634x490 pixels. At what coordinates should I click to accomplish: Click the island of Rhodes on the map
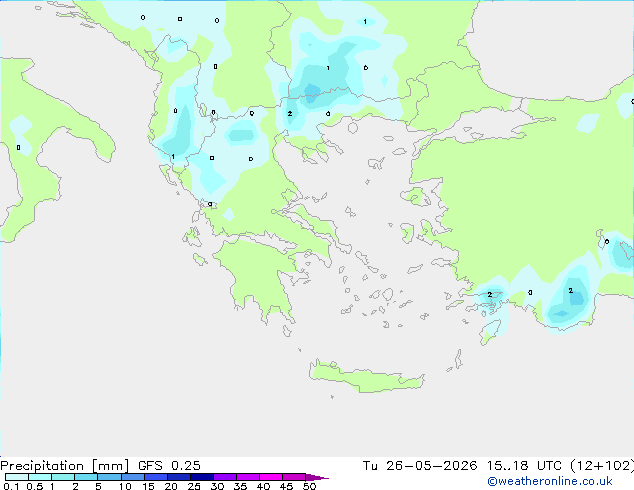pyautogui.click(x=490, y=332)
